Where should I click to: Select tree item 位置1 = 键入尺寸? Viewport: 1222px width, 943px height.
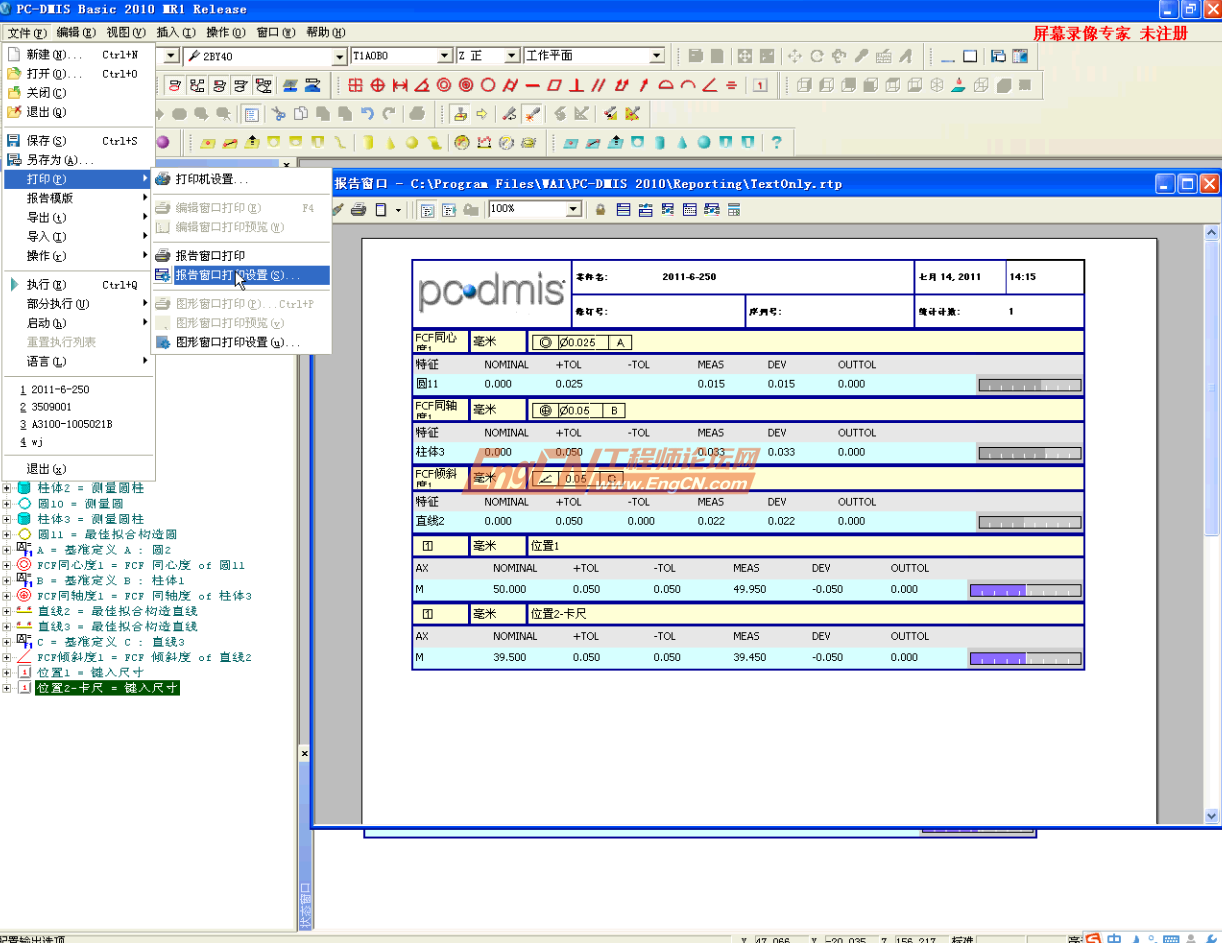(90, 673)
